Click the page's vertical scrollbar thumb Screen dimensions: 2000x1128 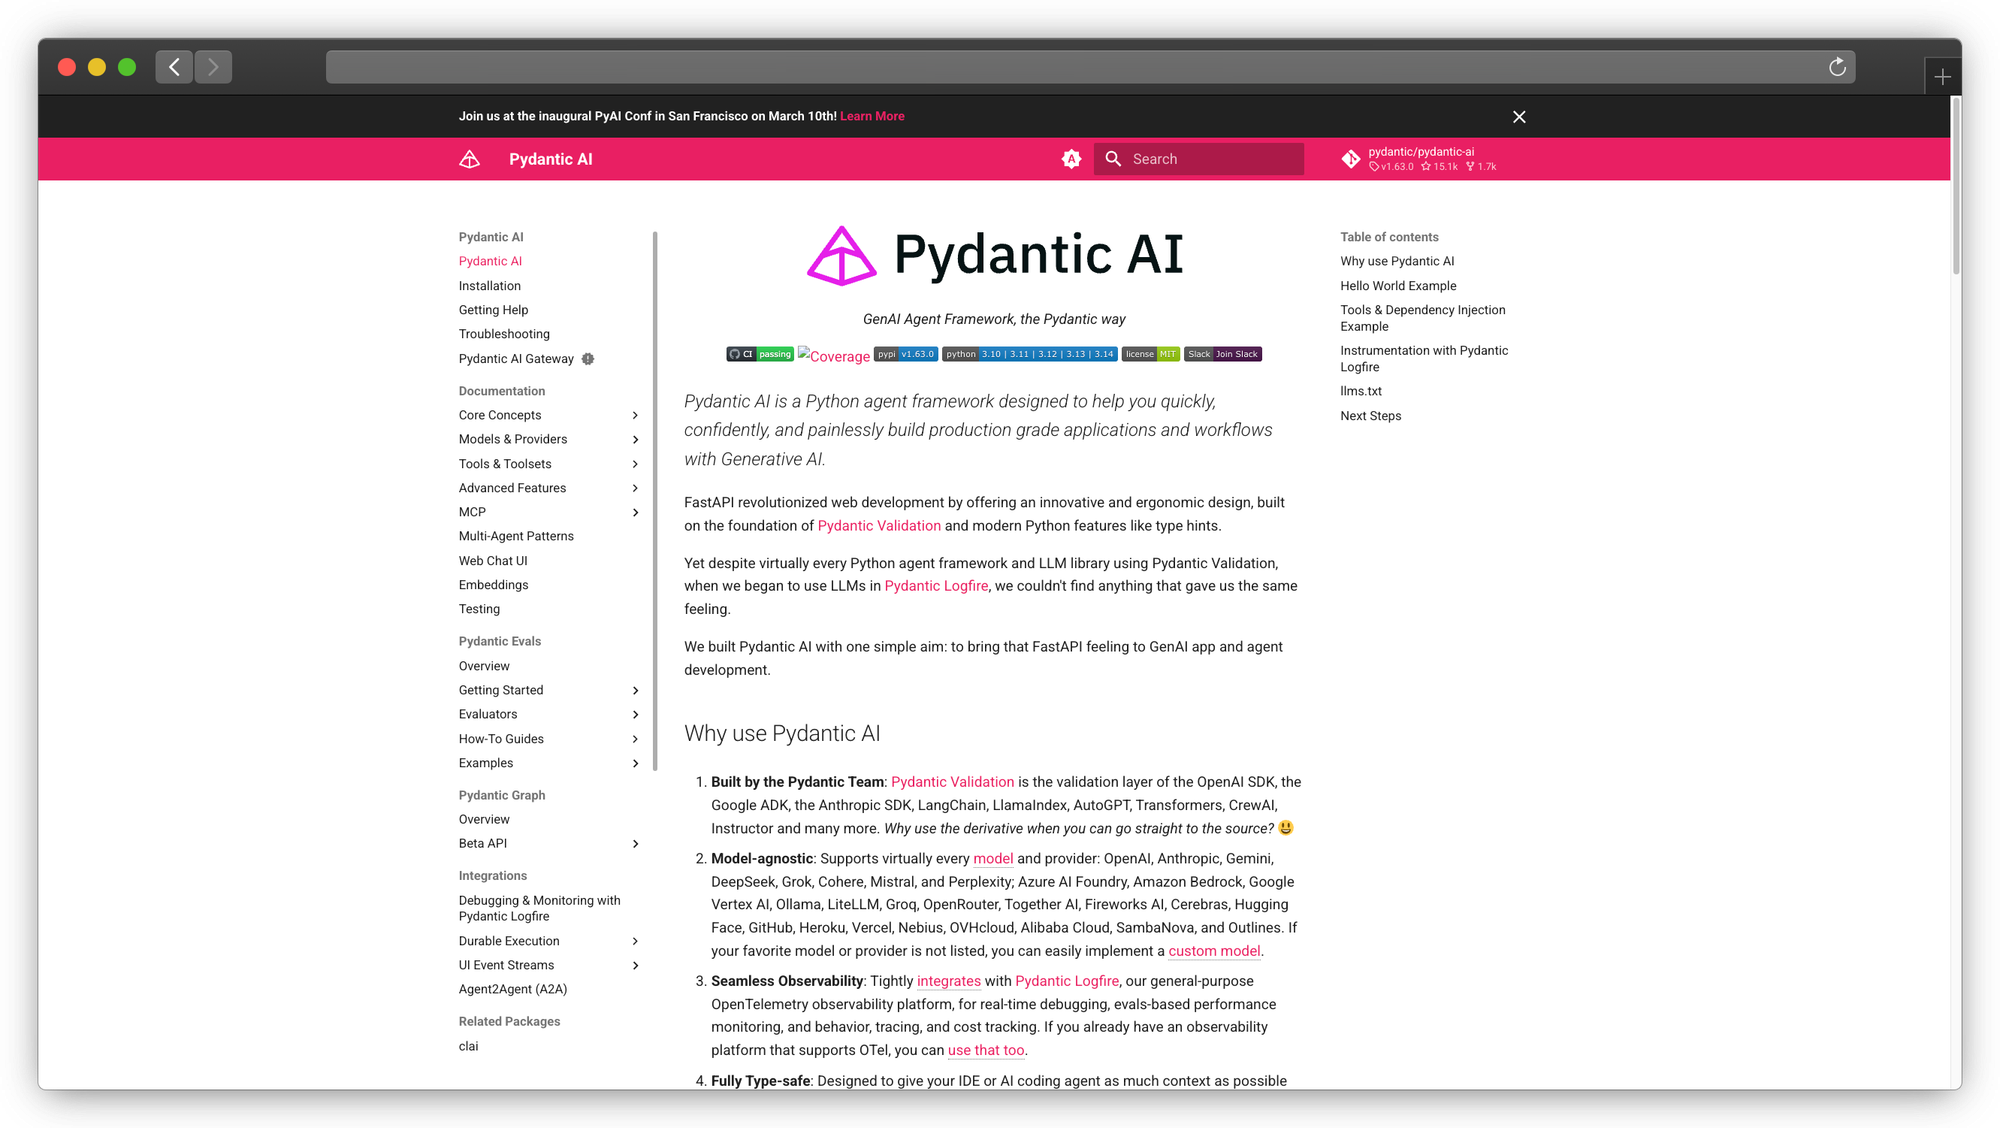[1956, 185]
